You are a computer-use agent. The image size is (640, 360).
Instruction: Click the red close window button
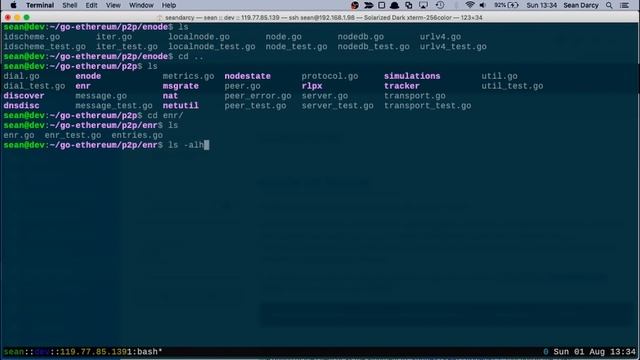coord(7,17)
